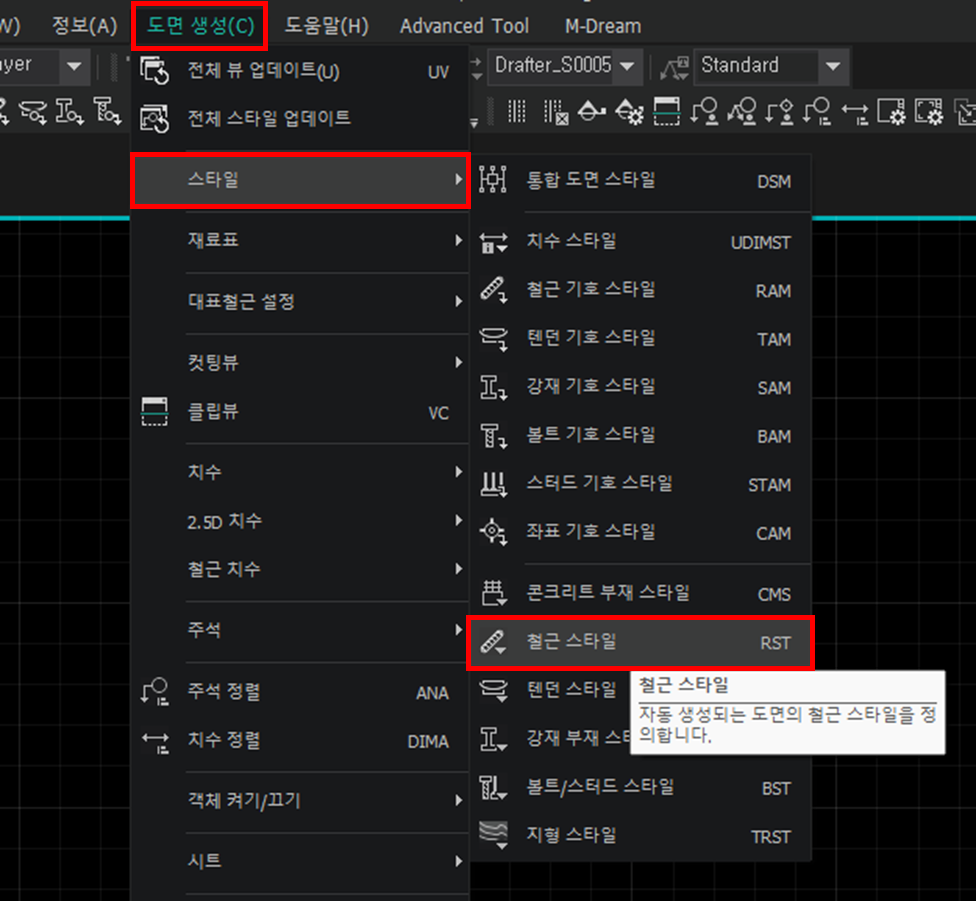Expand the 재료표 submenu
Viewport: 976px width, 901px height.
coord(300,241)
